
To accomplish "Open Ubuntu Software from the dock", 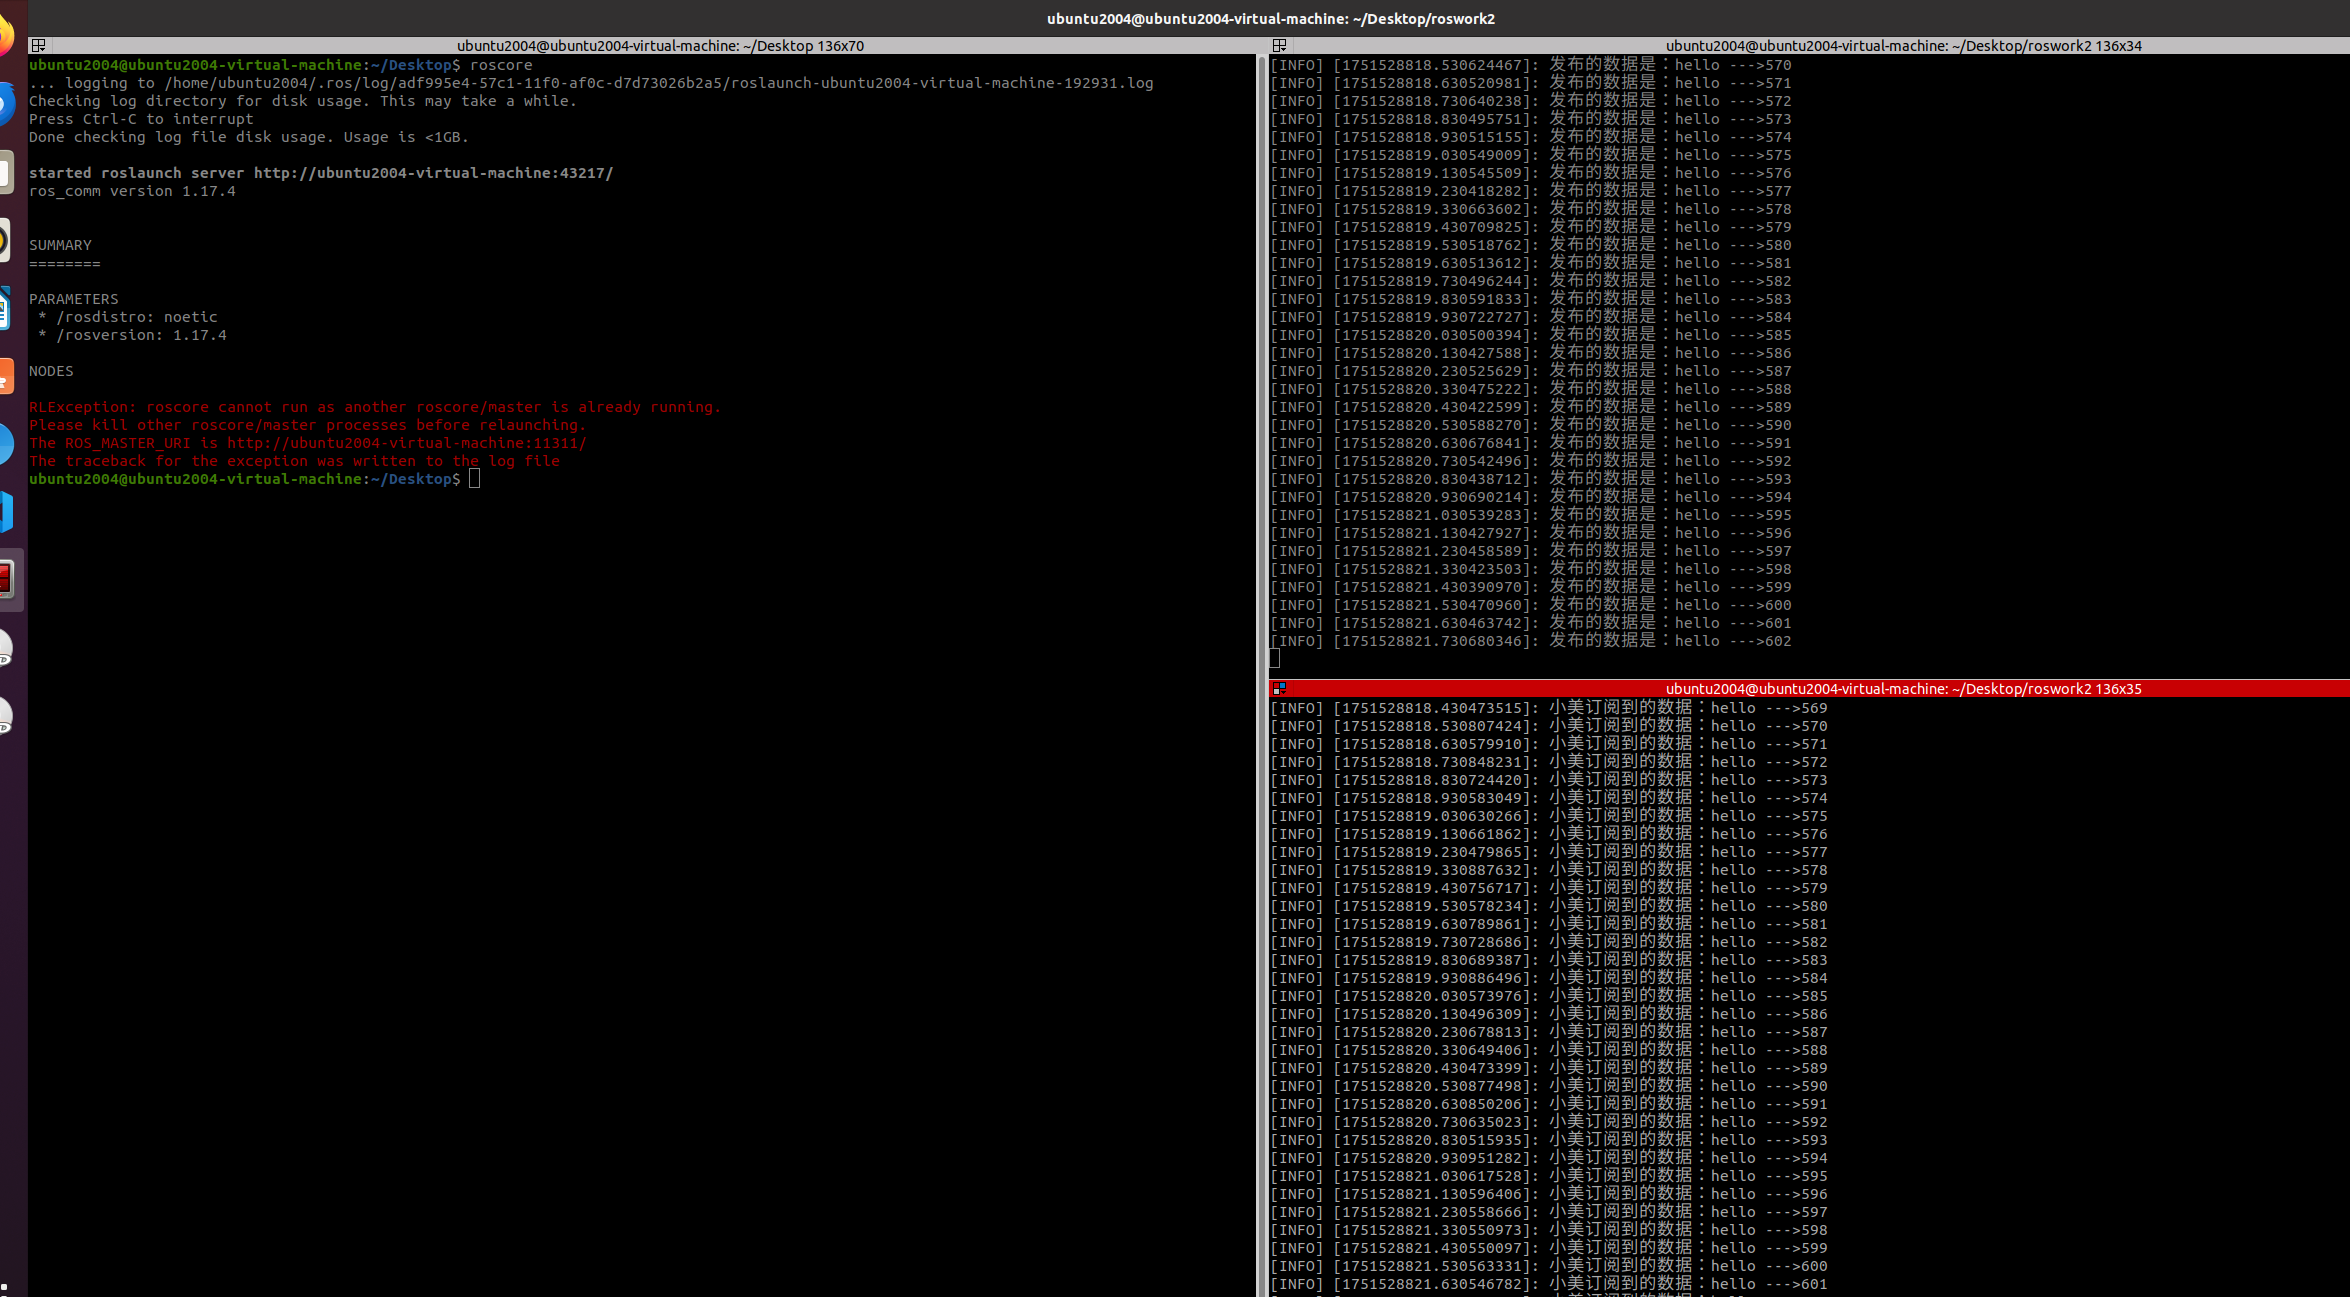I will (5, 376).
